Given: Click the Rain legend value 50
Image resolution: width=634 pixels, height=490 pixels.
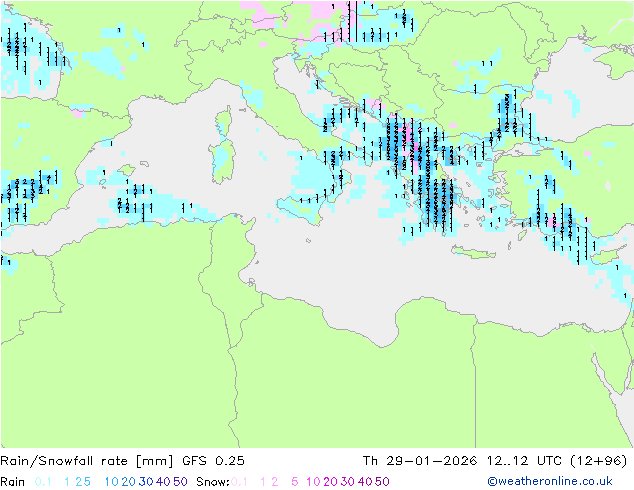Looking at the screenshot, I should 180,482.
